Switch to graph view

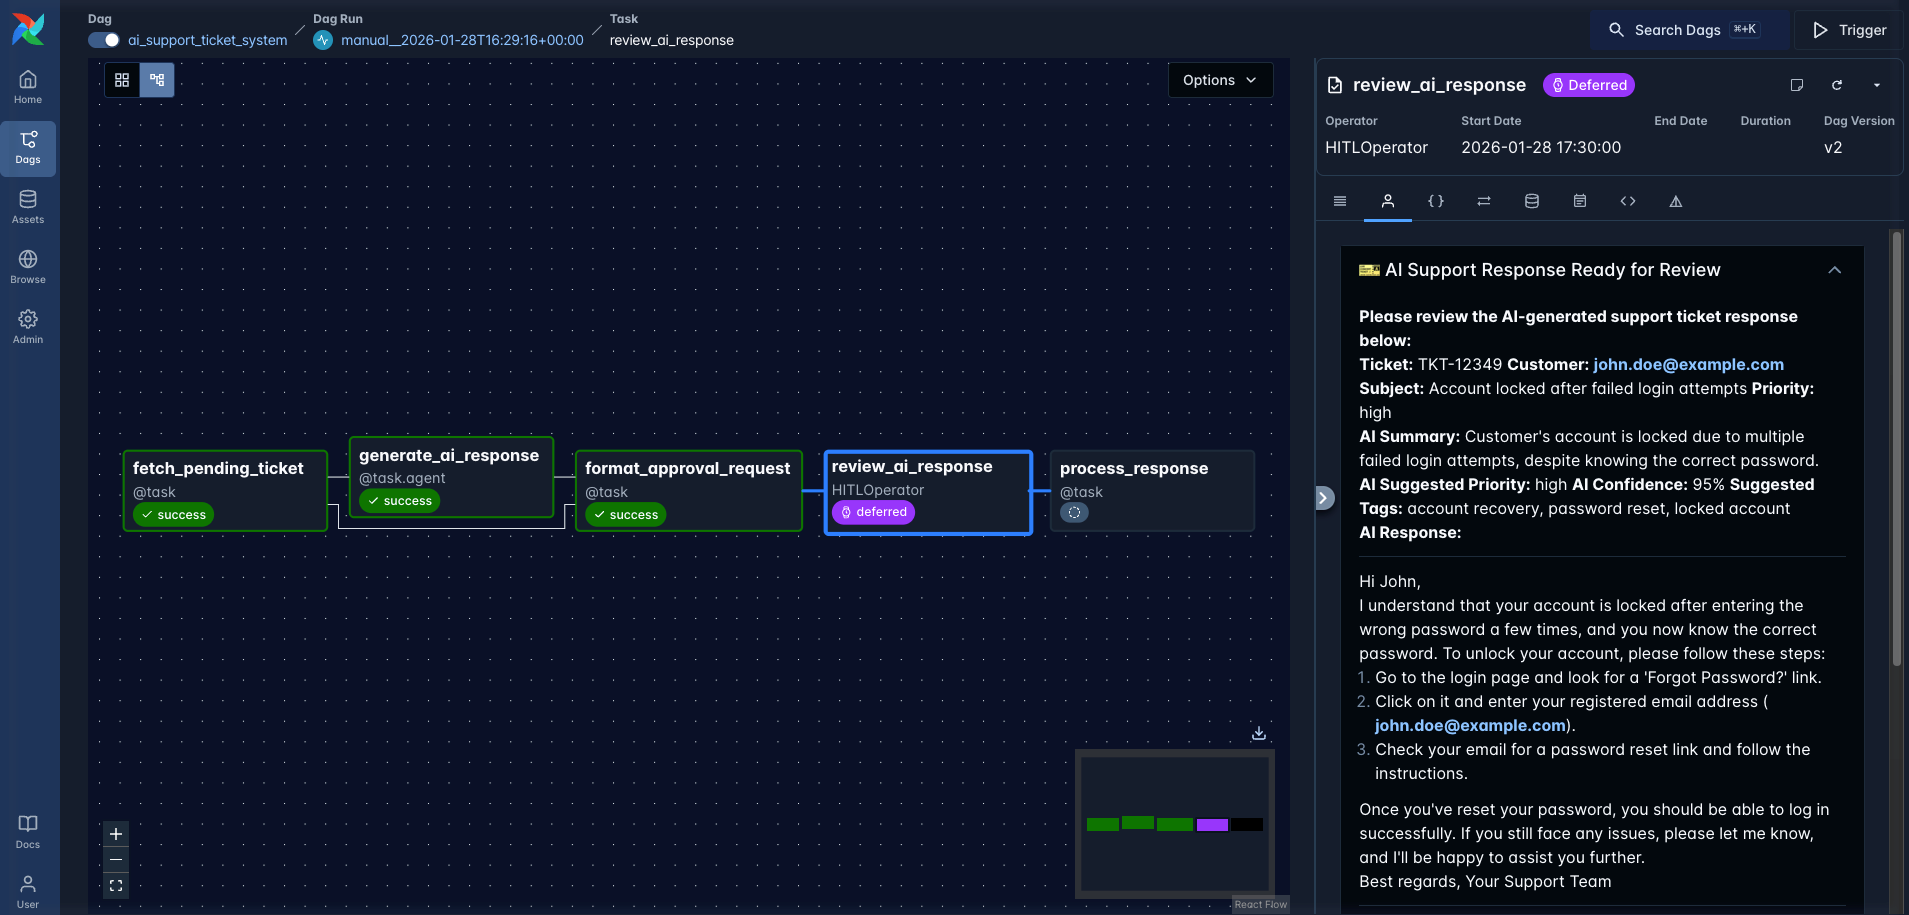[x=157, y=80]
